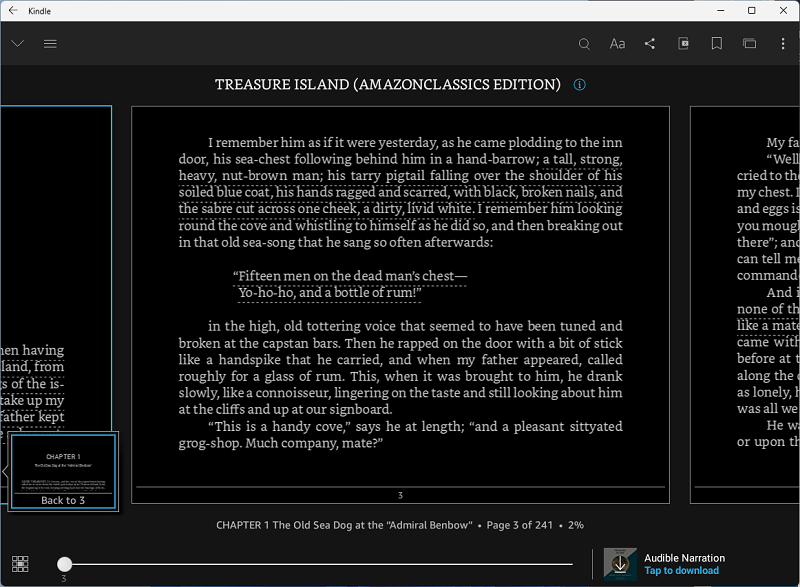Image resolution: width=800 pixels, height=587 pixels.
Task: Click the reading progress slider handle
Action: pyautogui.click(x=64, y=564)
